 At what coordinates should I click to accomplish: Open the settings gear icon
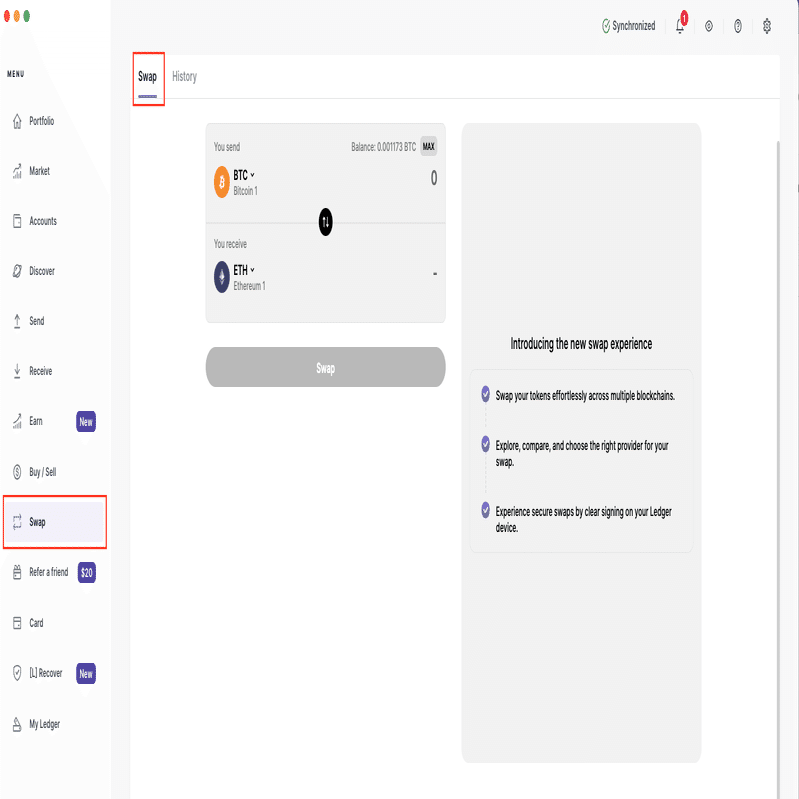[x=767, y=26]
